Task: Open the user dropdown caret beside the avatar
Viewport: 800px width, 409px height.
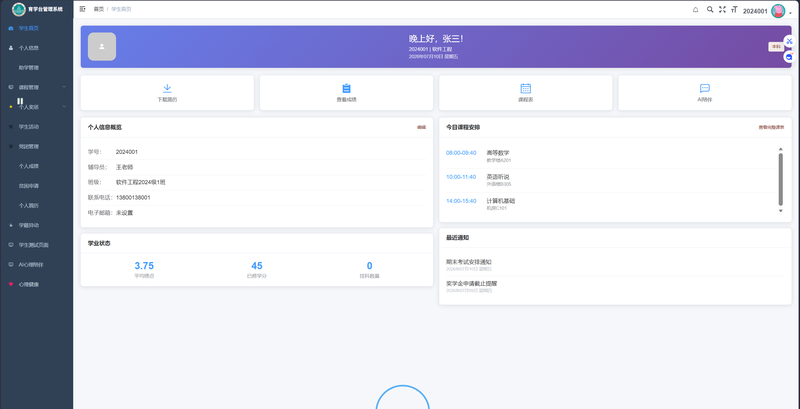Action: (791, 13)
